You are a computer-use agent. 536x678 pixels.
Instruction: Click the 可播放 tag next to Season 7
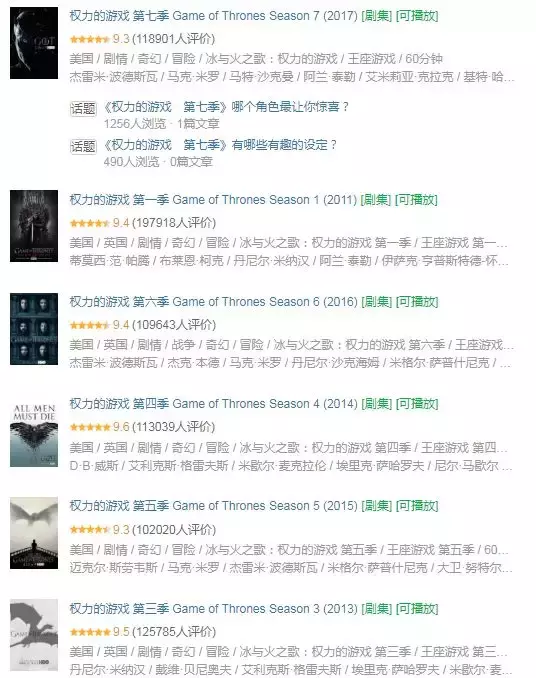click(x=417, y=16)
